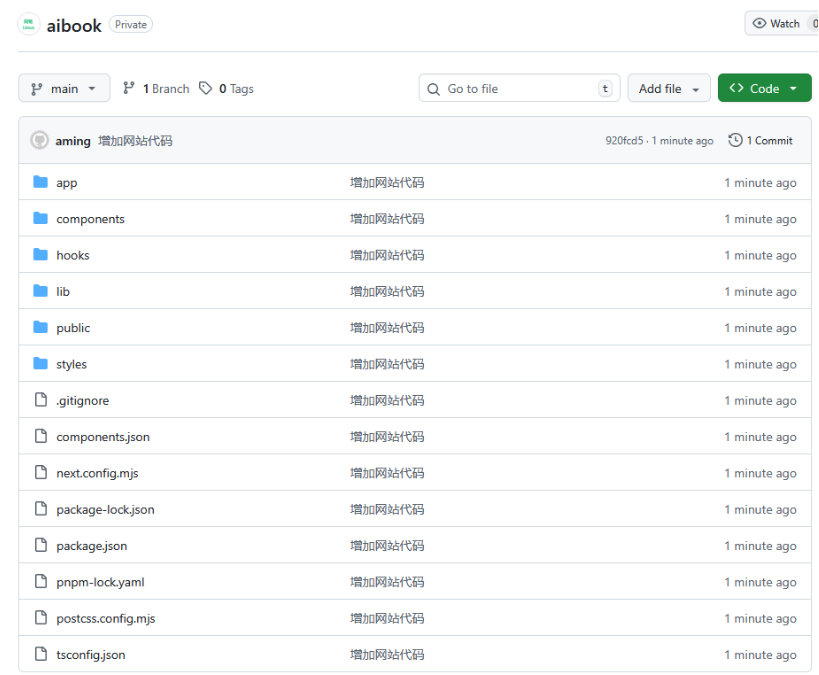Click '1 minute ago' in styles row
Viewport: 819px width, 675px height.
(760, 364)
